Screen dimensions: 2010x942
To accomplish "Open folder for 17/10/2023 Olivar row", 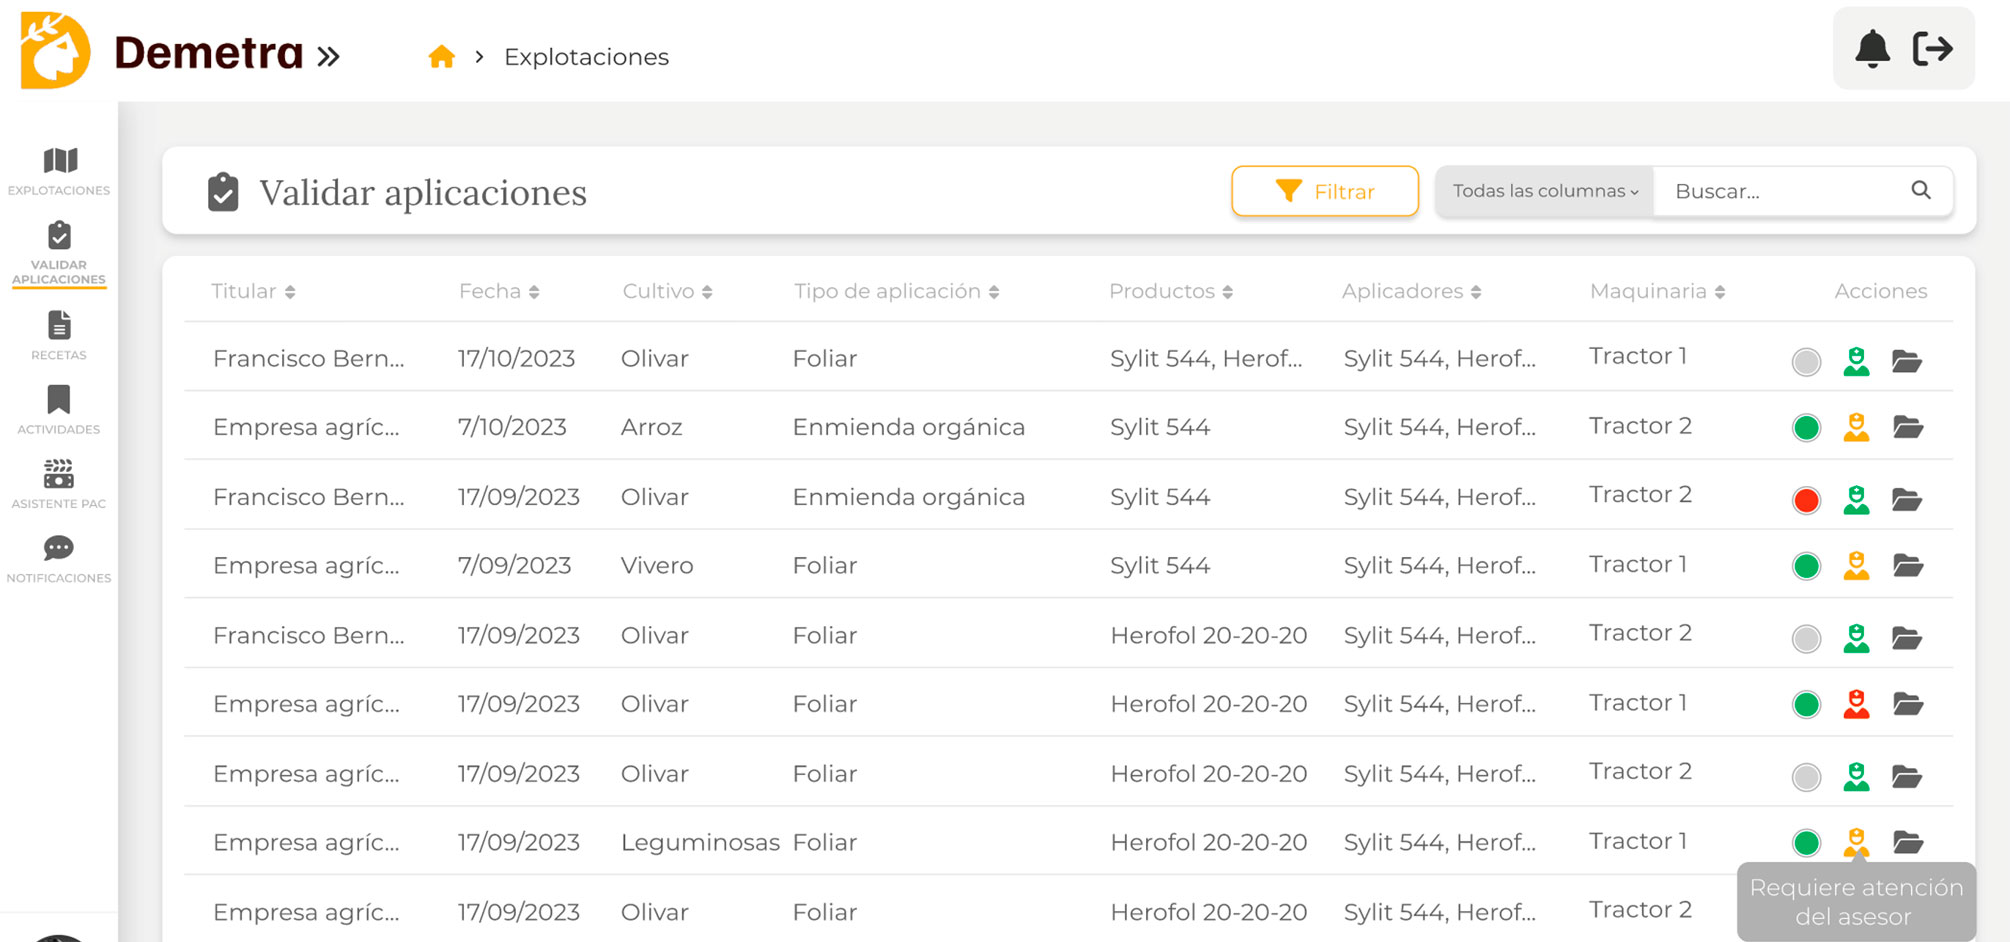I will 1907,361.
